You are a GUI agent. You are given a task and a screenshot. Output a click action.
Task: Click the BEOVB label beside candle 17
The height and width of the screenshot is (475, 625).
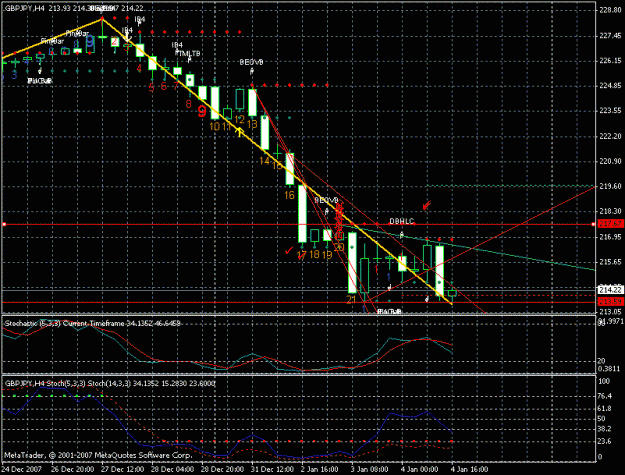pos(326,200)
